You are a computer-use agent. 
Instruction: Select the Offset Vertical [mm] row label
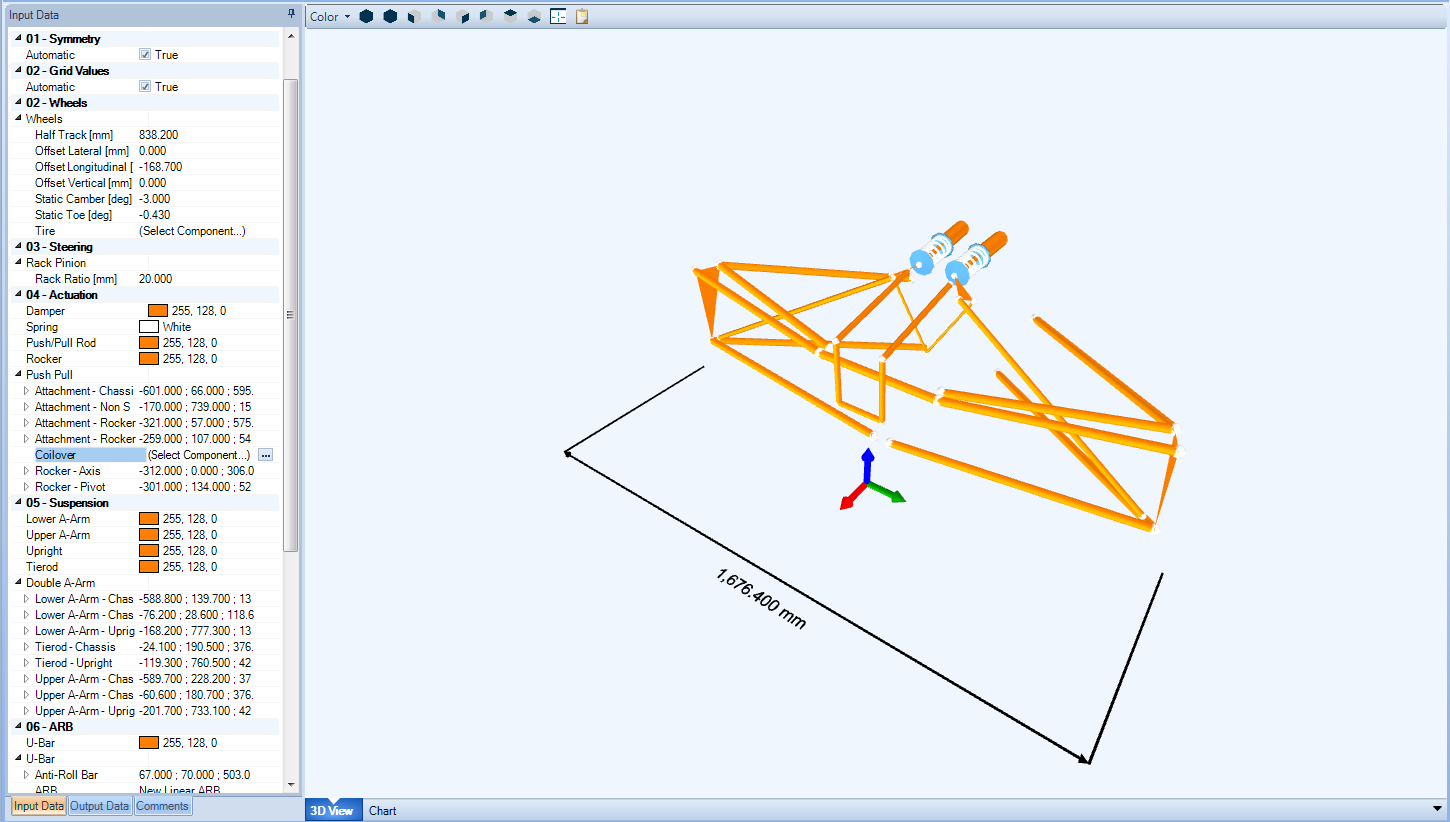83,183
